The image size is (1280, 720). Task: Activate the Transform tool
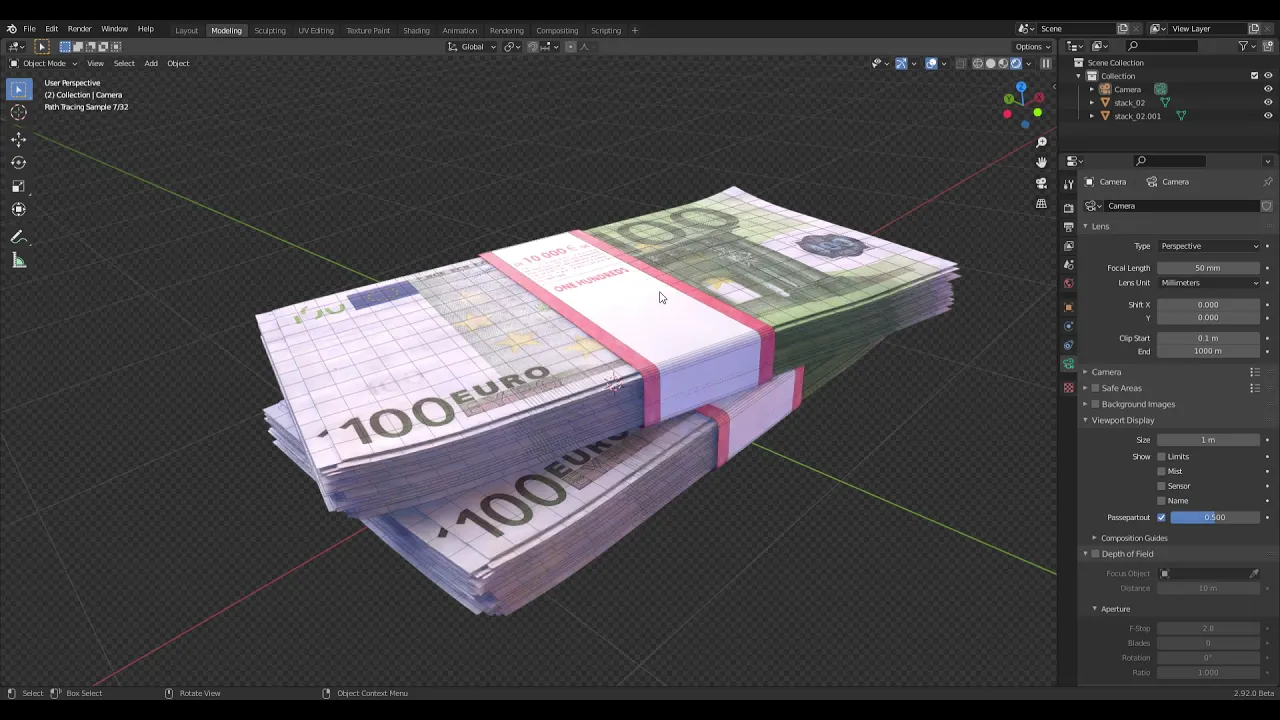click(x=18, y=209)
